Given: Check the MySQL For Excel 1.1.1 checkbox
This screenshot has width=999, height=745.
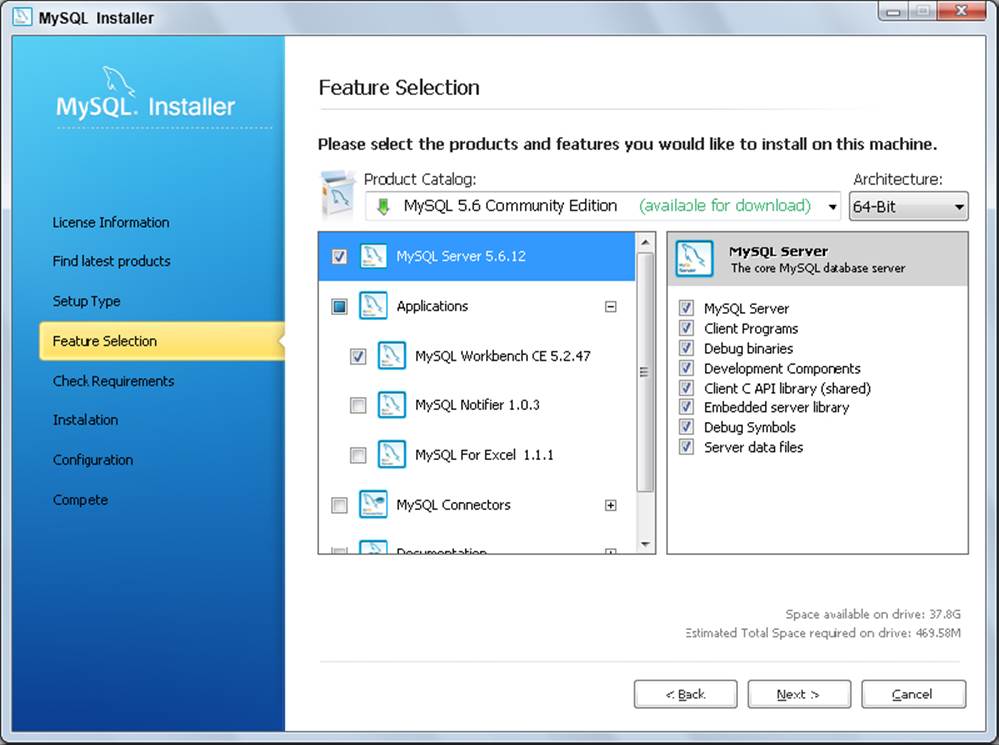Looking at the screenshot, I should (x=358, y=455).
